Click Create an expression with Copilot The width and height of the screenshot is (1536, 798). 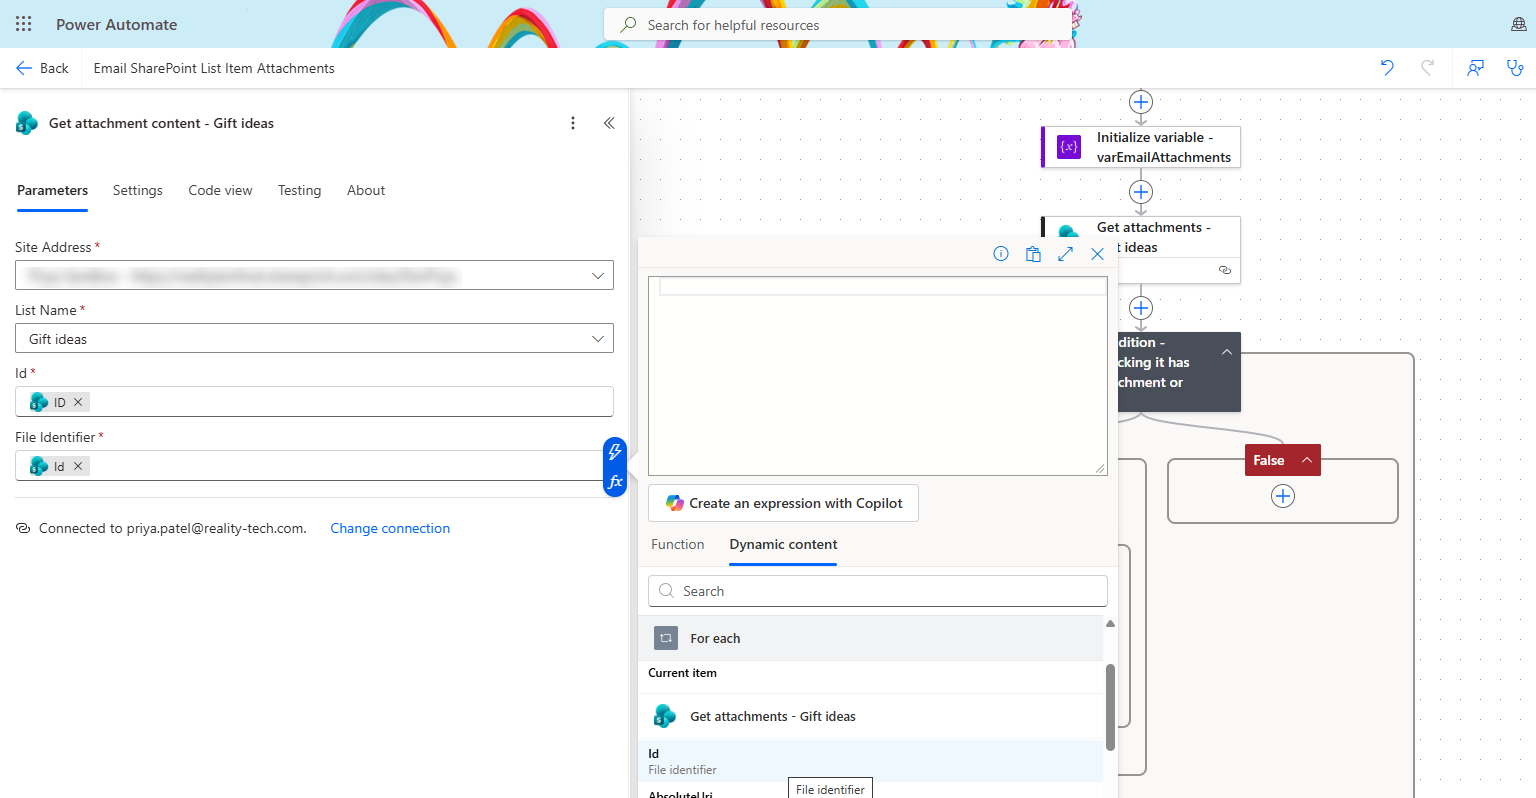[783, 503]
